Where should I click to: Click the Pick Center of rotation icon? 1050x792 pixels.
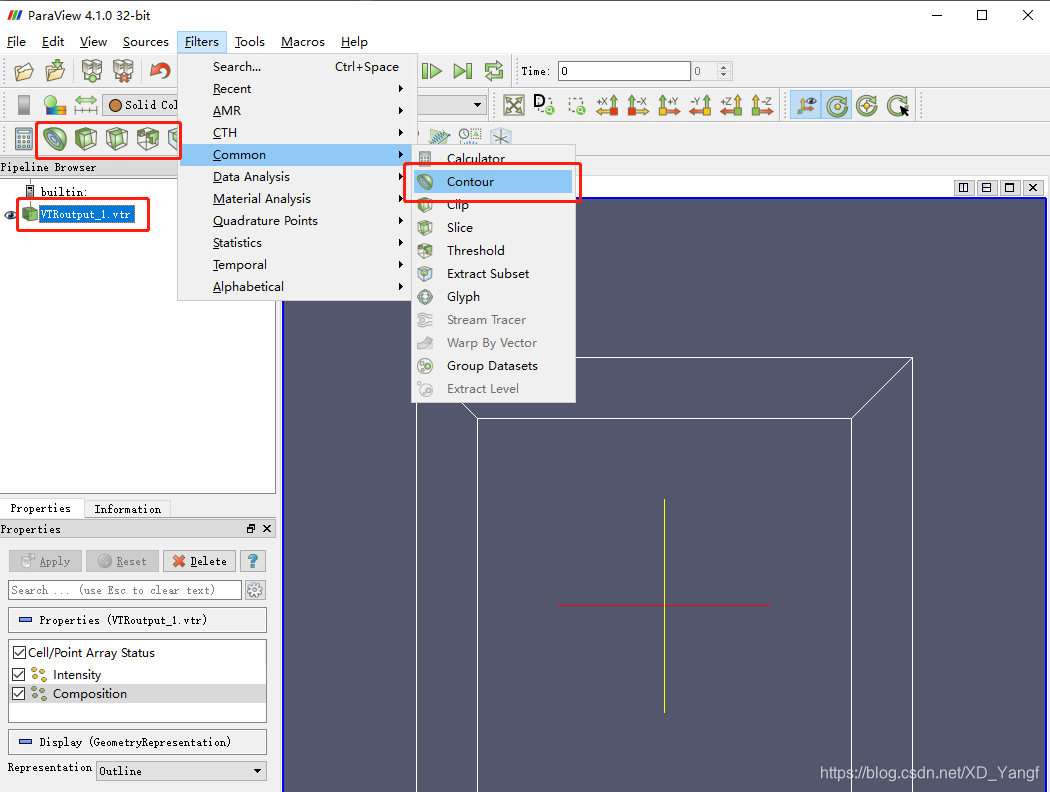(x=898, y=106)
